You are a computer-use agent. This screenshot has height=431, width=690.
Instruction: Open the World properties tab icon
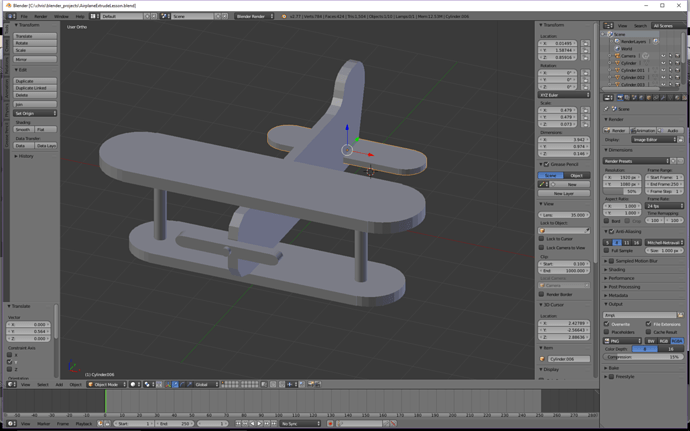pos(642,98)
